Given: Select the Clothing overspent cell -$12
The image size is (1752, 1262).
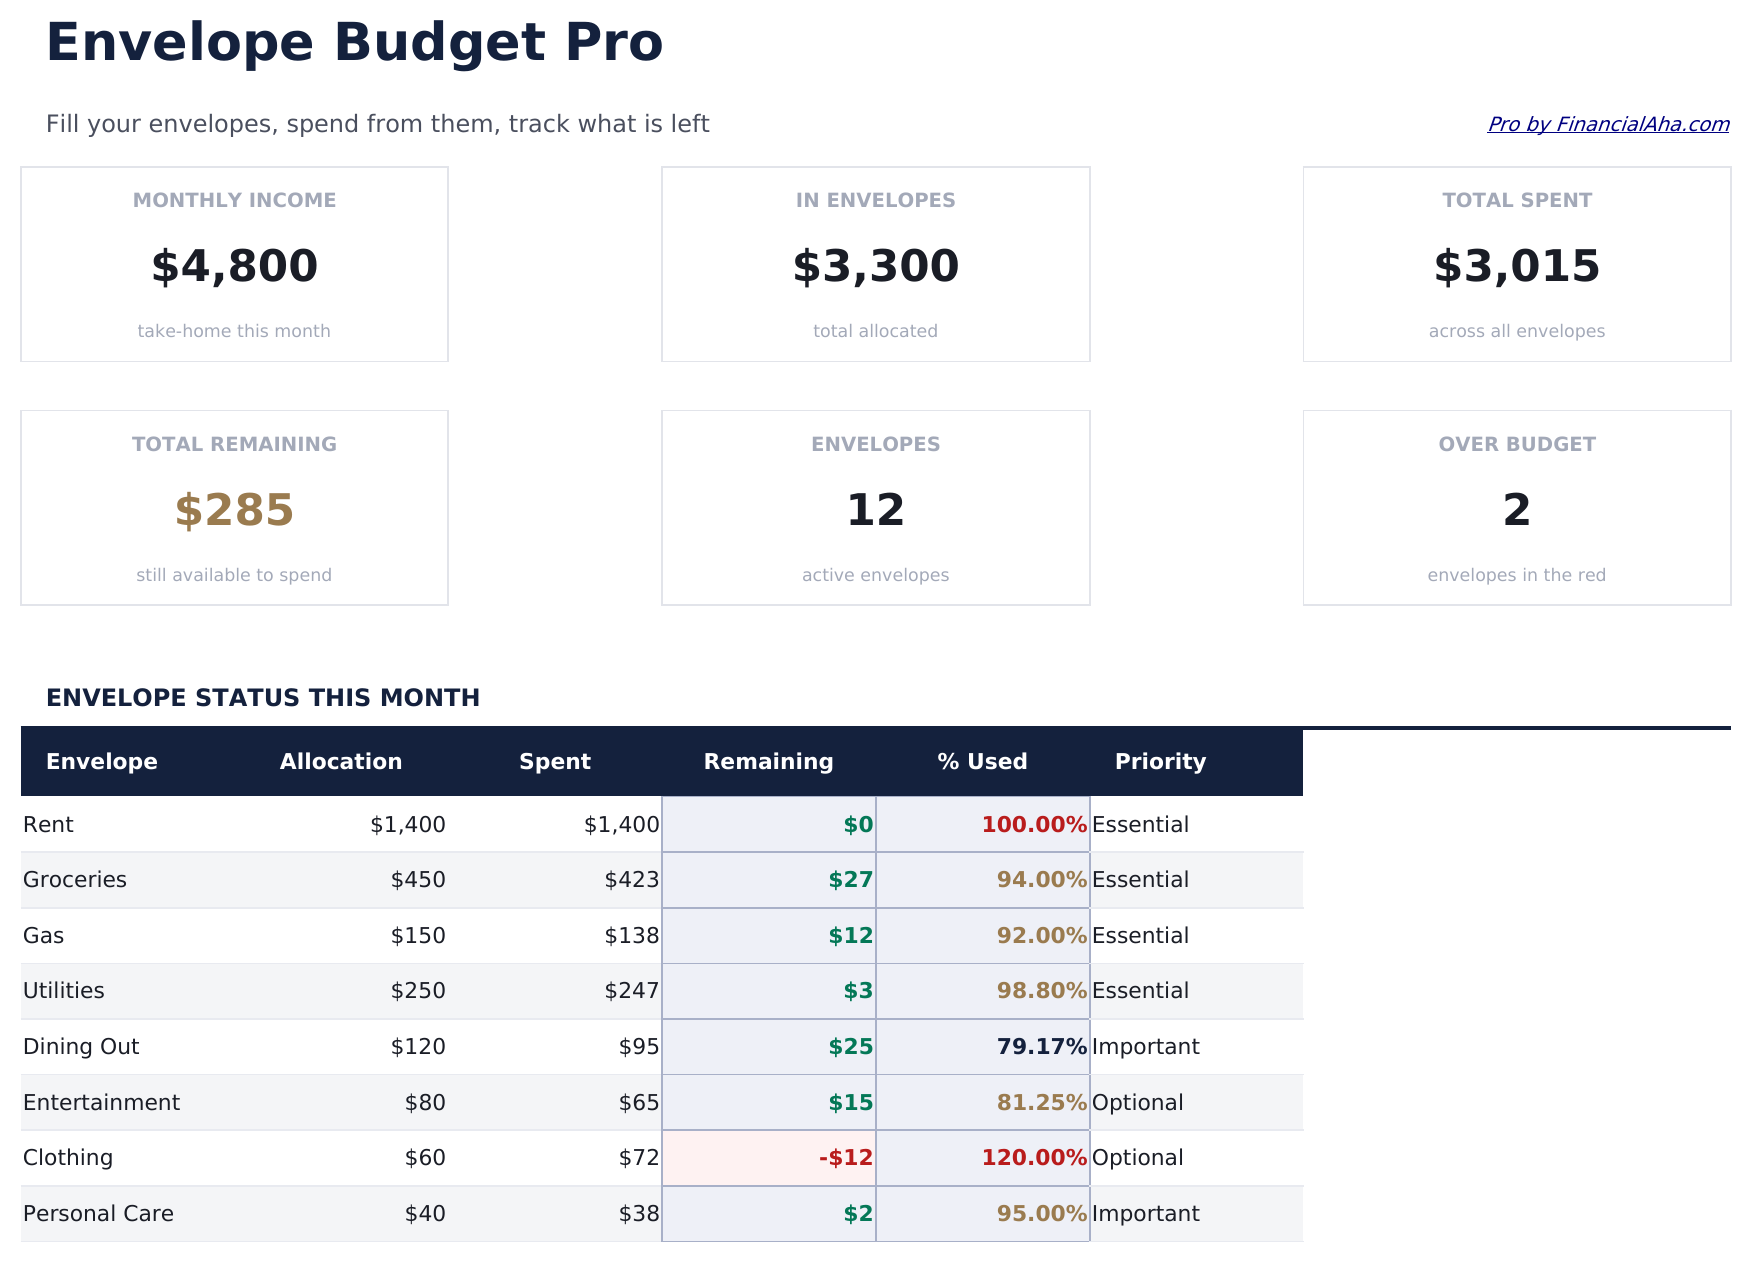Looking at the screenshot, I should (x=843, y=1157).
